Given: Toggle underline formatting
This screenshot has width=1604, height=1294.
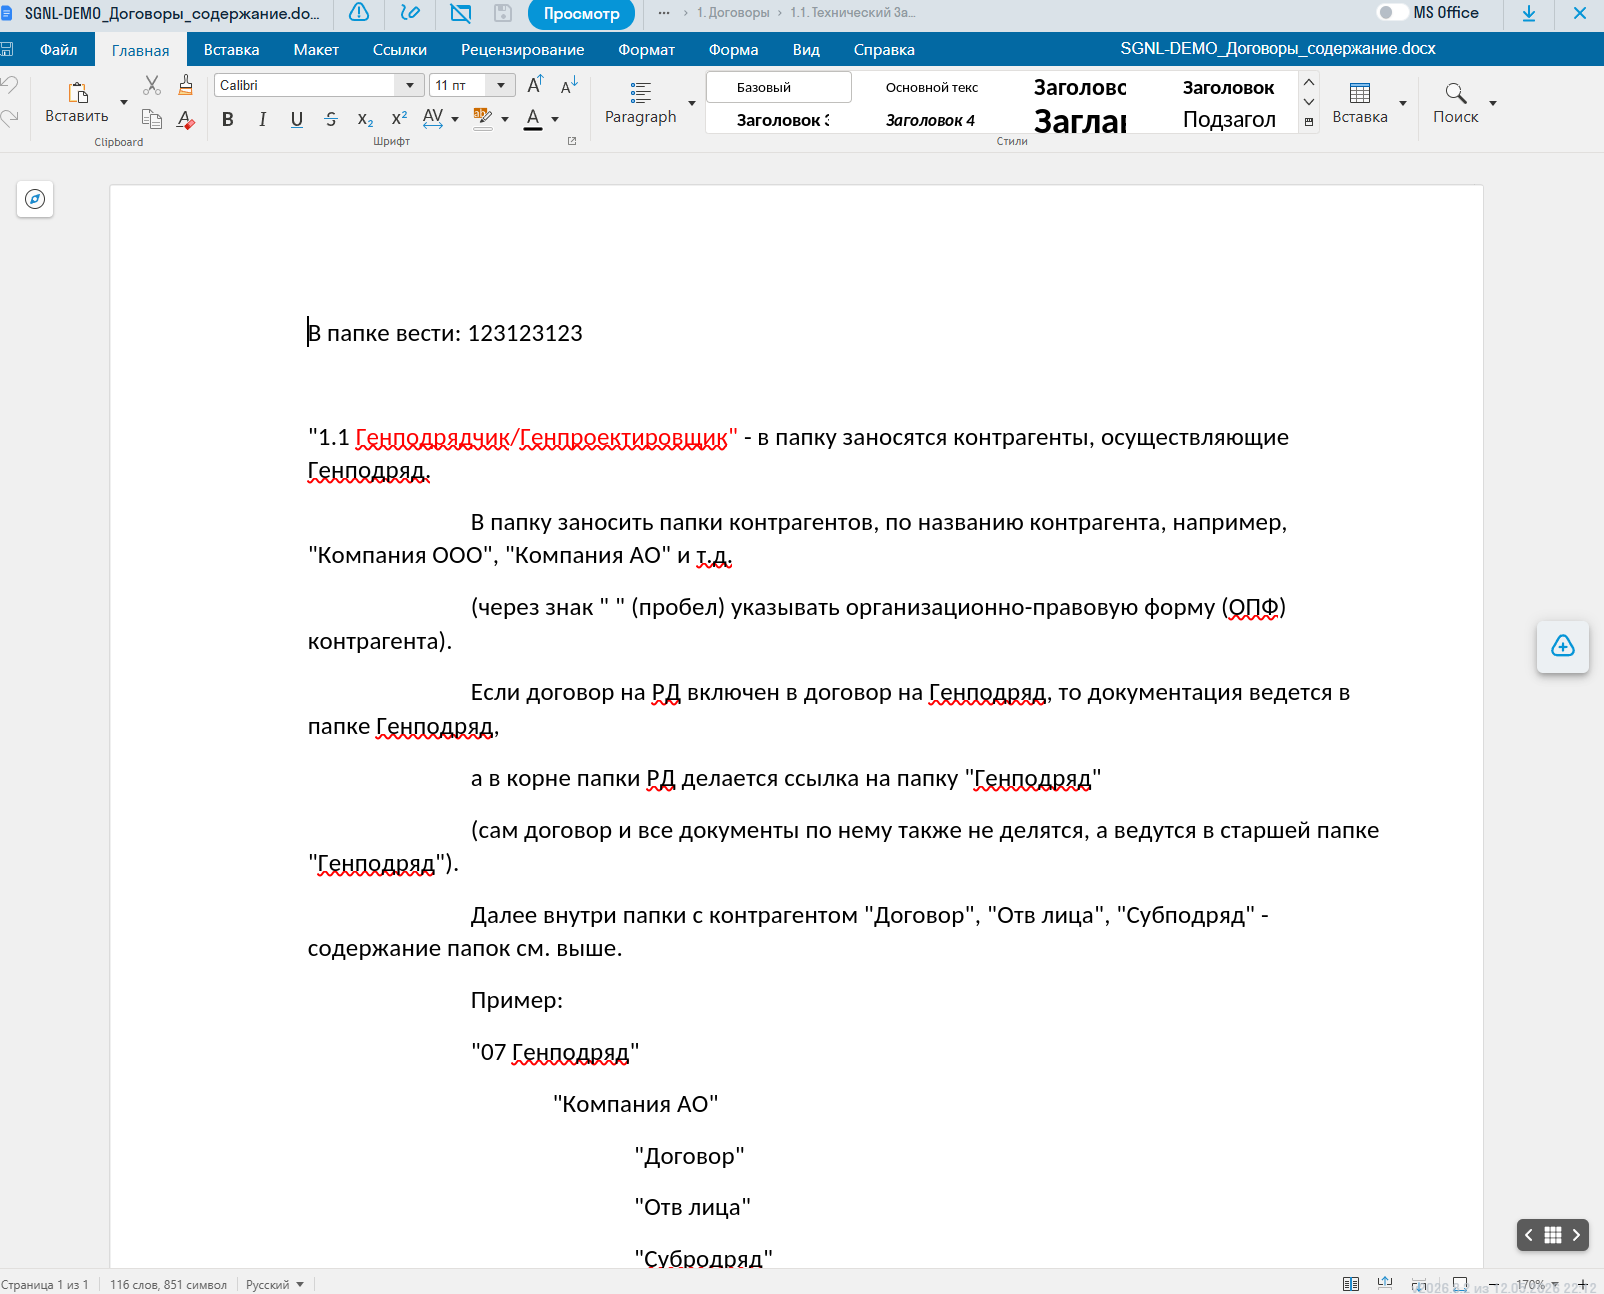Looking at the screenshot, I should pyautogui.click(x=297, y=119).
